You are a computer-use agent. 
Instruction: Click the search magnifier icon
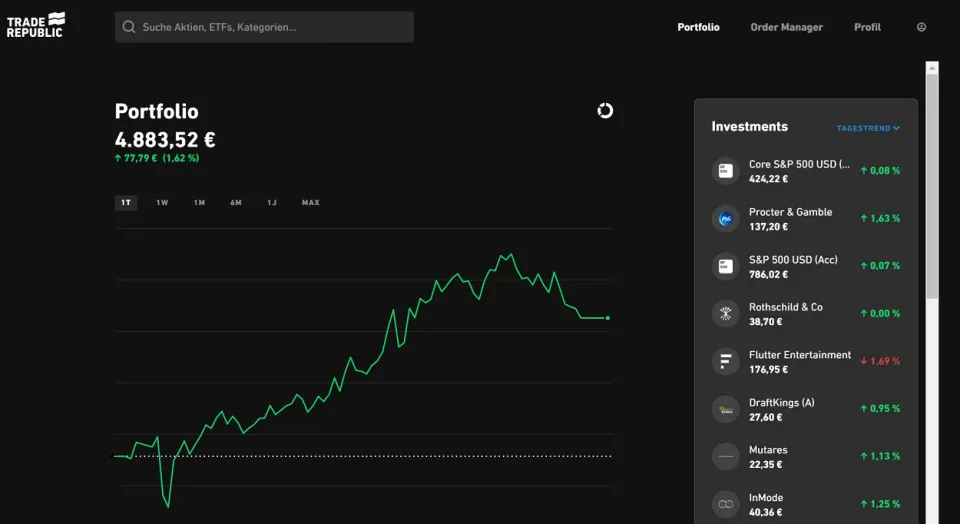[129, 27]
